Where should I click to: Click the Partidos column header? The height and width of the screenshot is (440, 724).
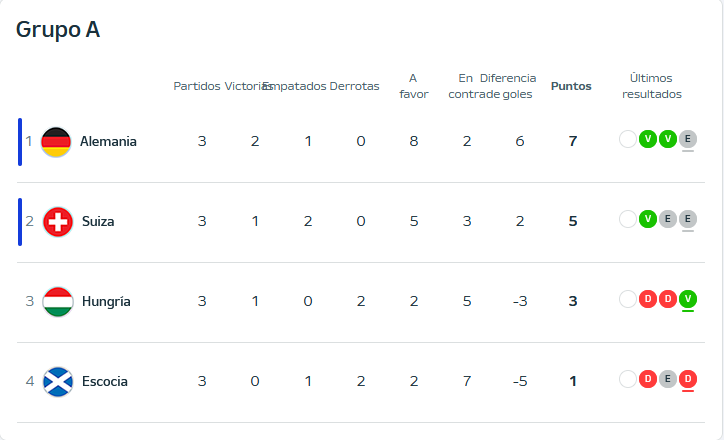[x=196, y=86]
